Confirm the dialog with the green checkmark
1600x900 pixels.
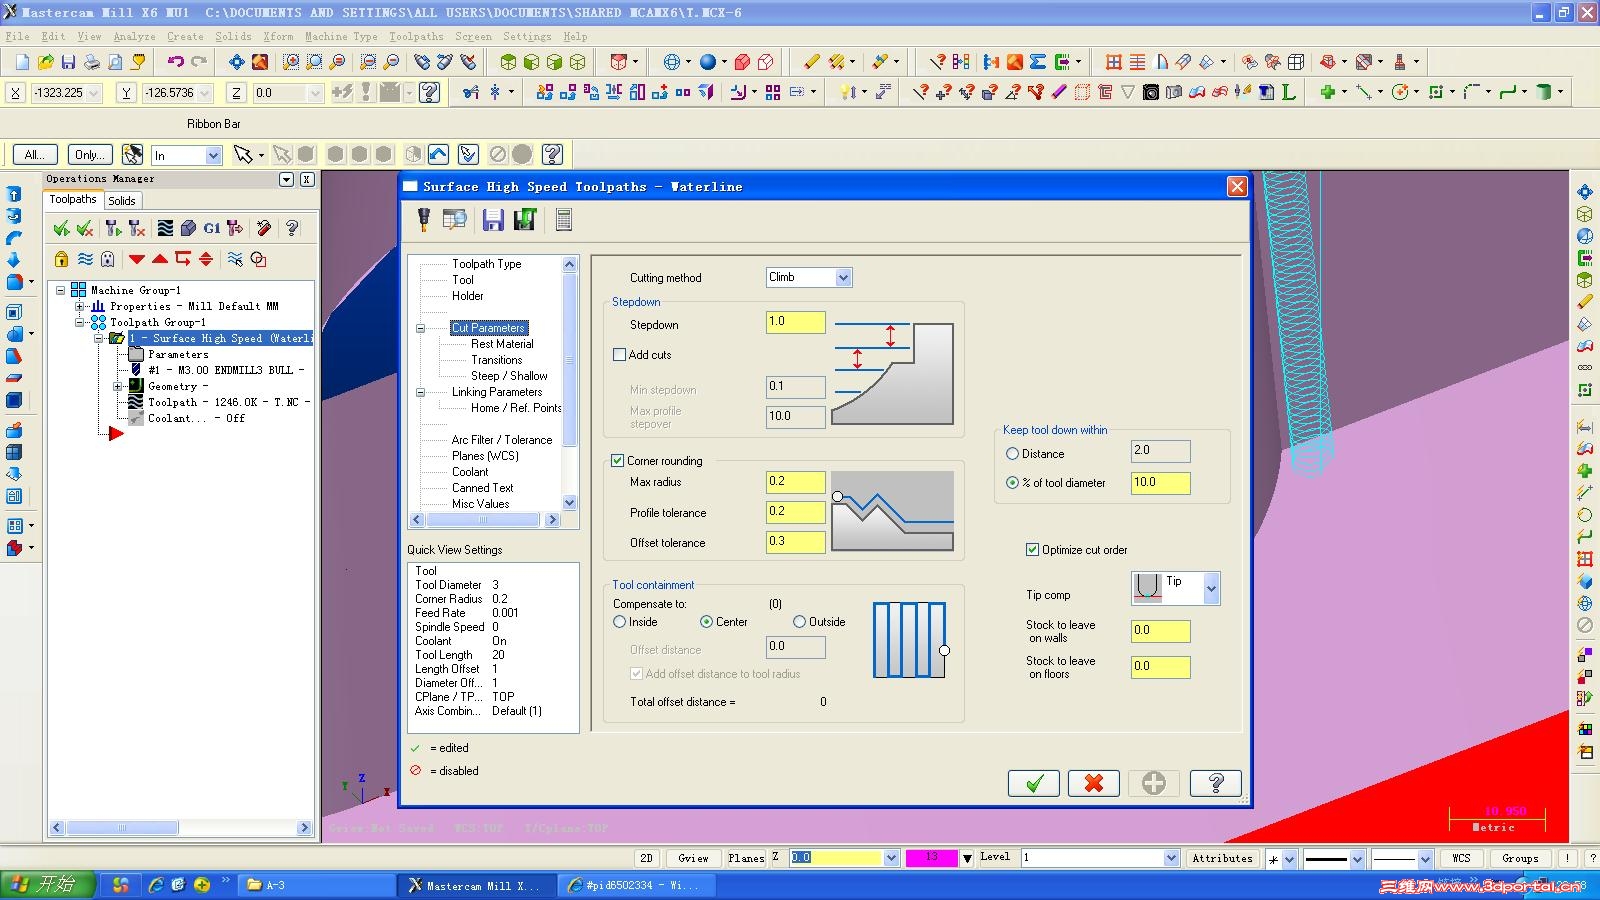click(1034, 783)
